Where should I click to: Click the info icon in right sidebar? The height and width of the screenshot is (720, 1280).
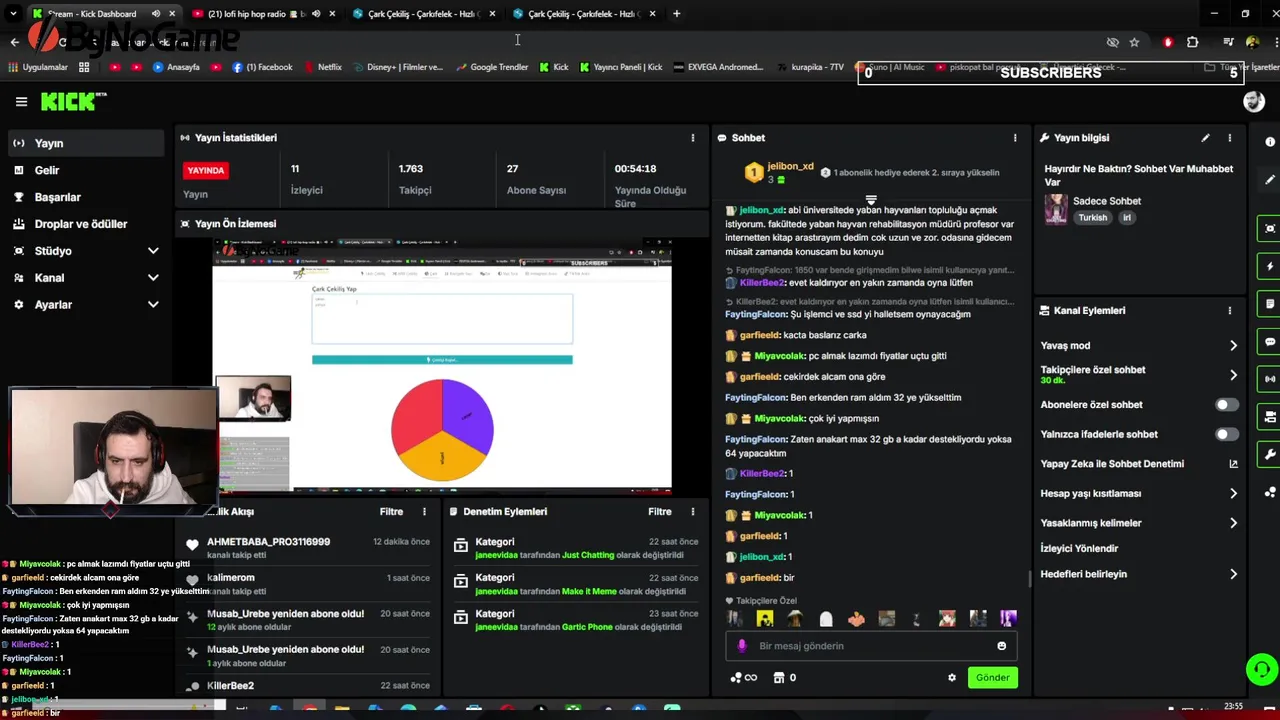click(x=1270, y=142)
